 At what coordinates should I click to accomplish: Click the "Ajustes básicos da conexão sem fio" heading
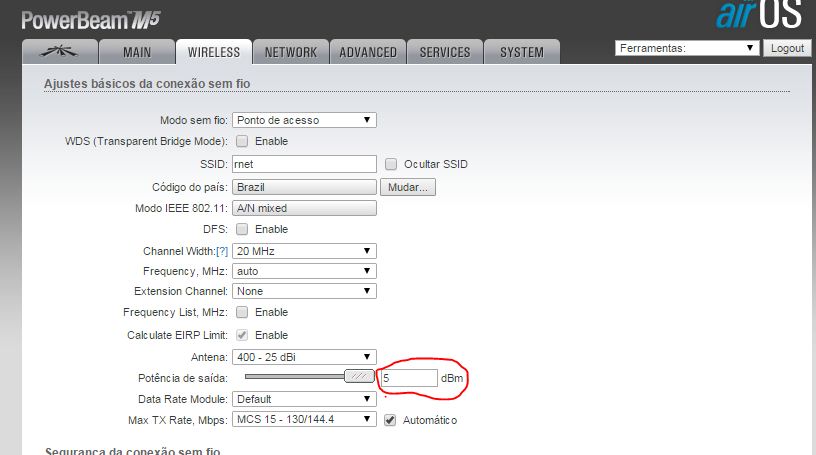147,83
